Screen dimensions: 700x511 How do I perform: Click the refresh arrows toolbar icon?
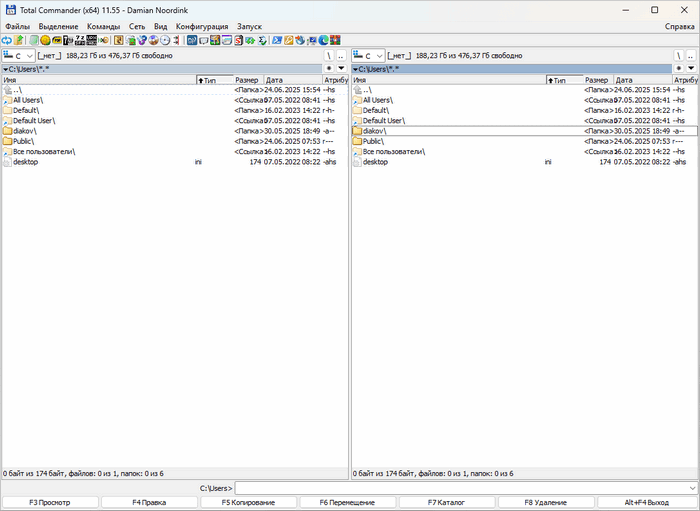pos(7,40)
